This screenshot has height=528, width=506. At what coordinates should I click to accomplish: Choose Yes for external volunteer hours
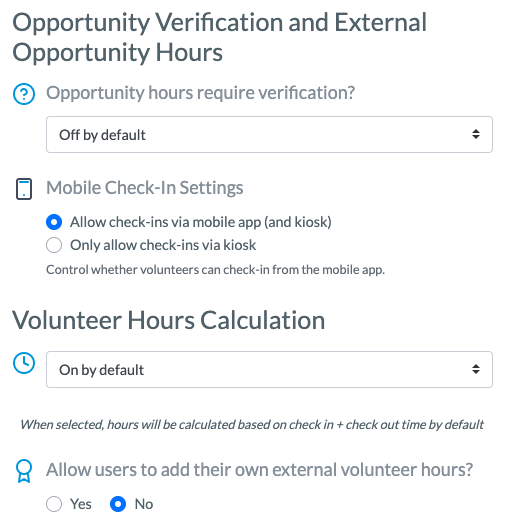tap(54, 504)
